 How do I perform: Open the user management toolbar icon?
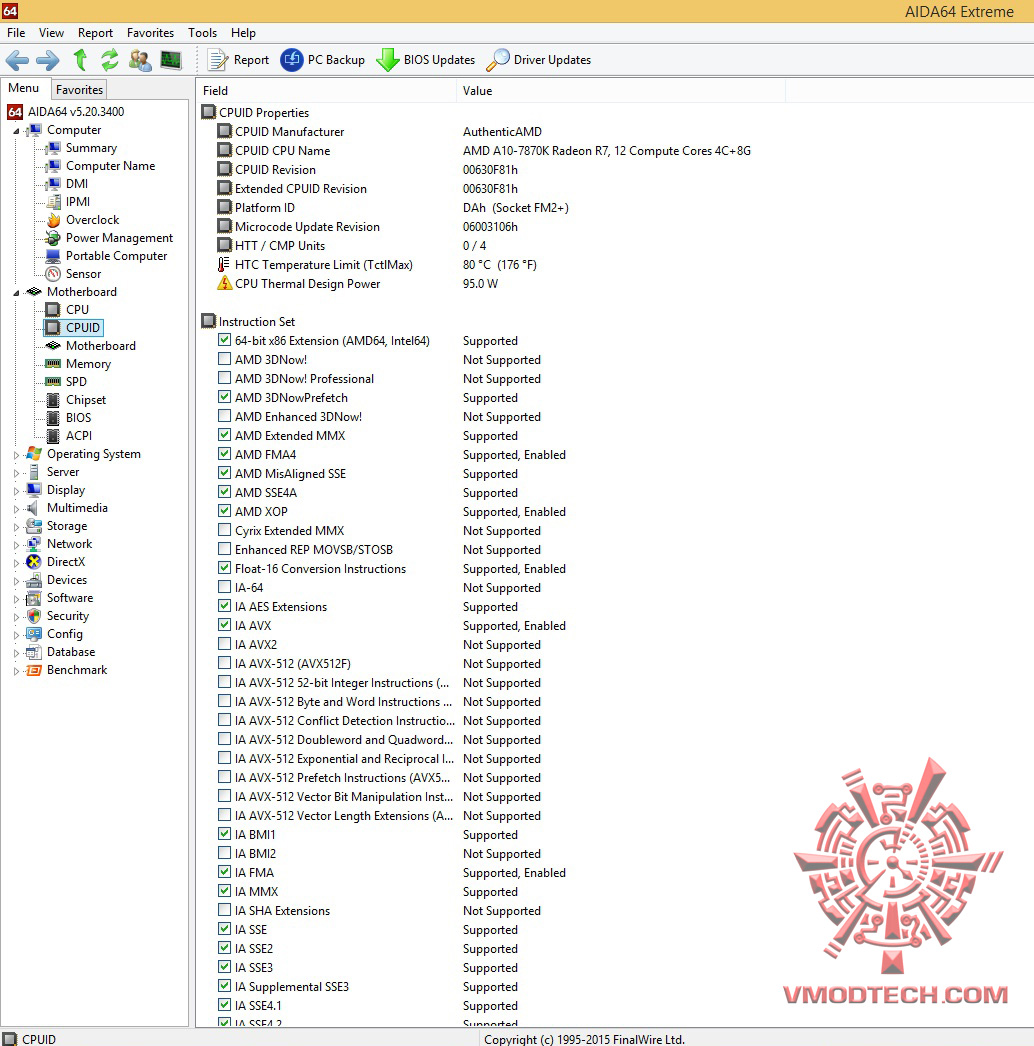(140, 60)
